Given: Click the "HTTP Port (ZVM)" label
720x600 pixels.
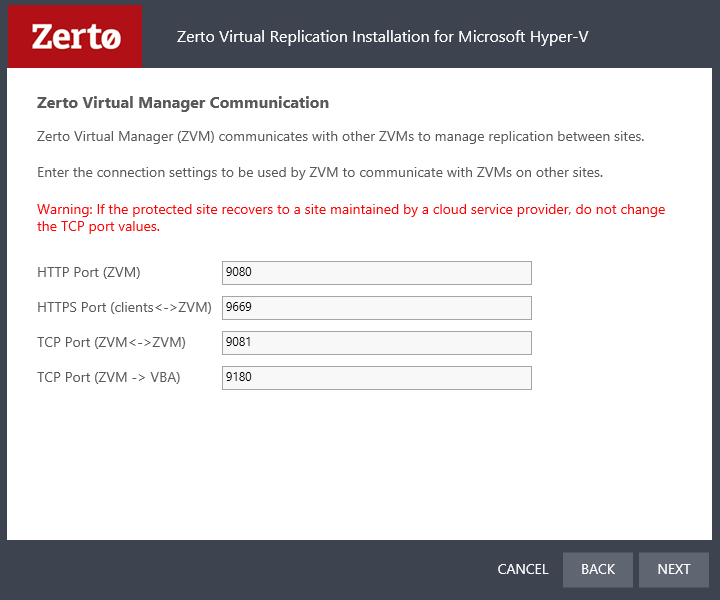Looking at the screenshot, I should (x=89, y=272).
